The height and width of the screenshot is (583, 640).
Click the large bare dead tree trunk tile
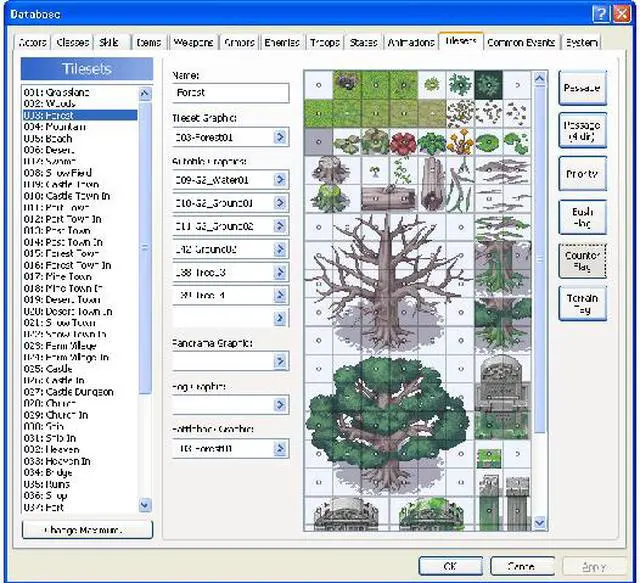(388, 270)
